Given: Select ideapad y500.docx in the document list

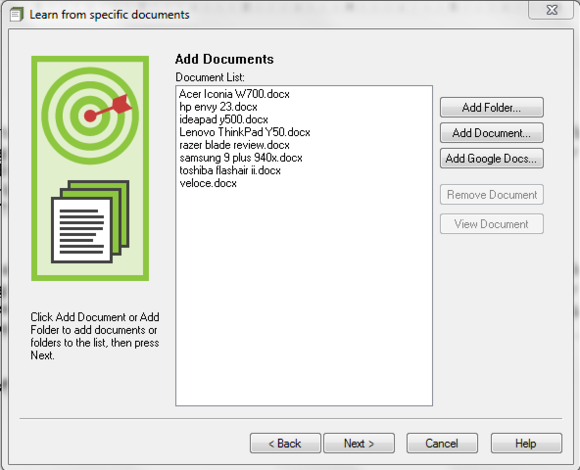Looking at the screenshot, I should coord(223,119).
